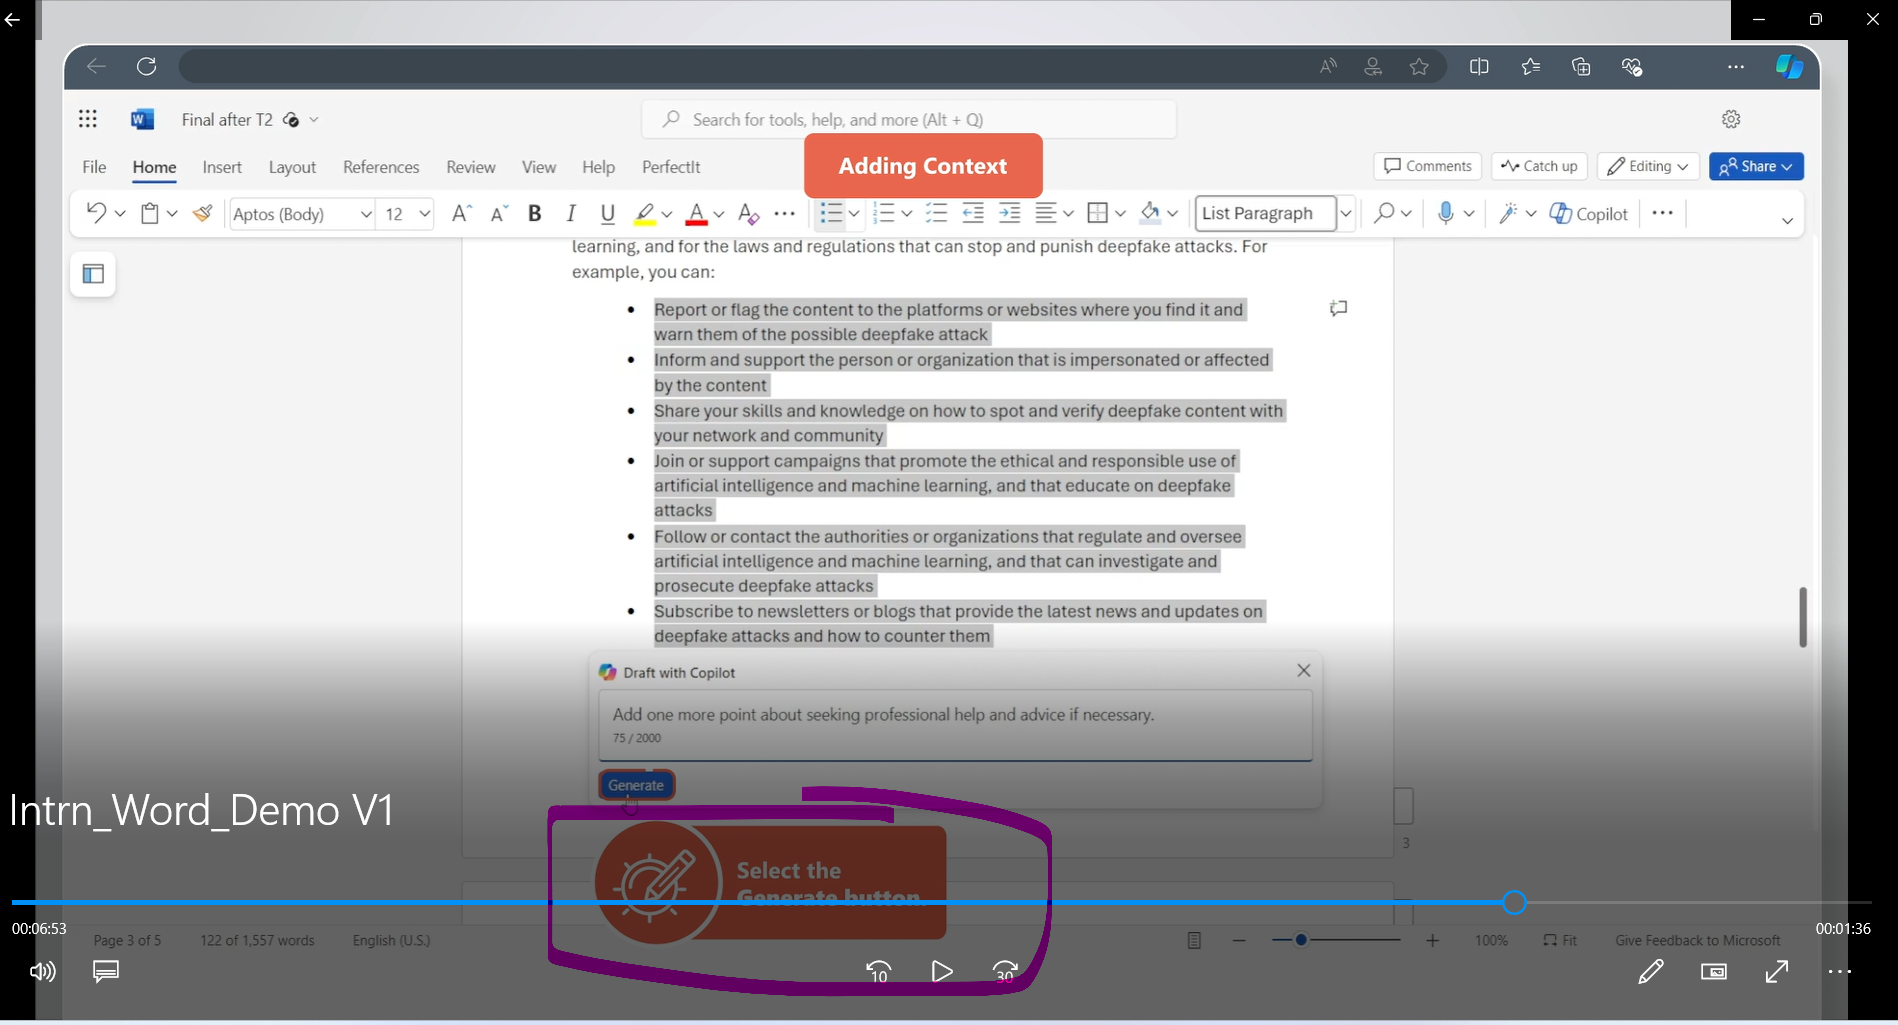Image resolution: width=1898 pixels, height=1025 pixels.
Task: Switch to the Layout tab
Action: coord(292,167)
